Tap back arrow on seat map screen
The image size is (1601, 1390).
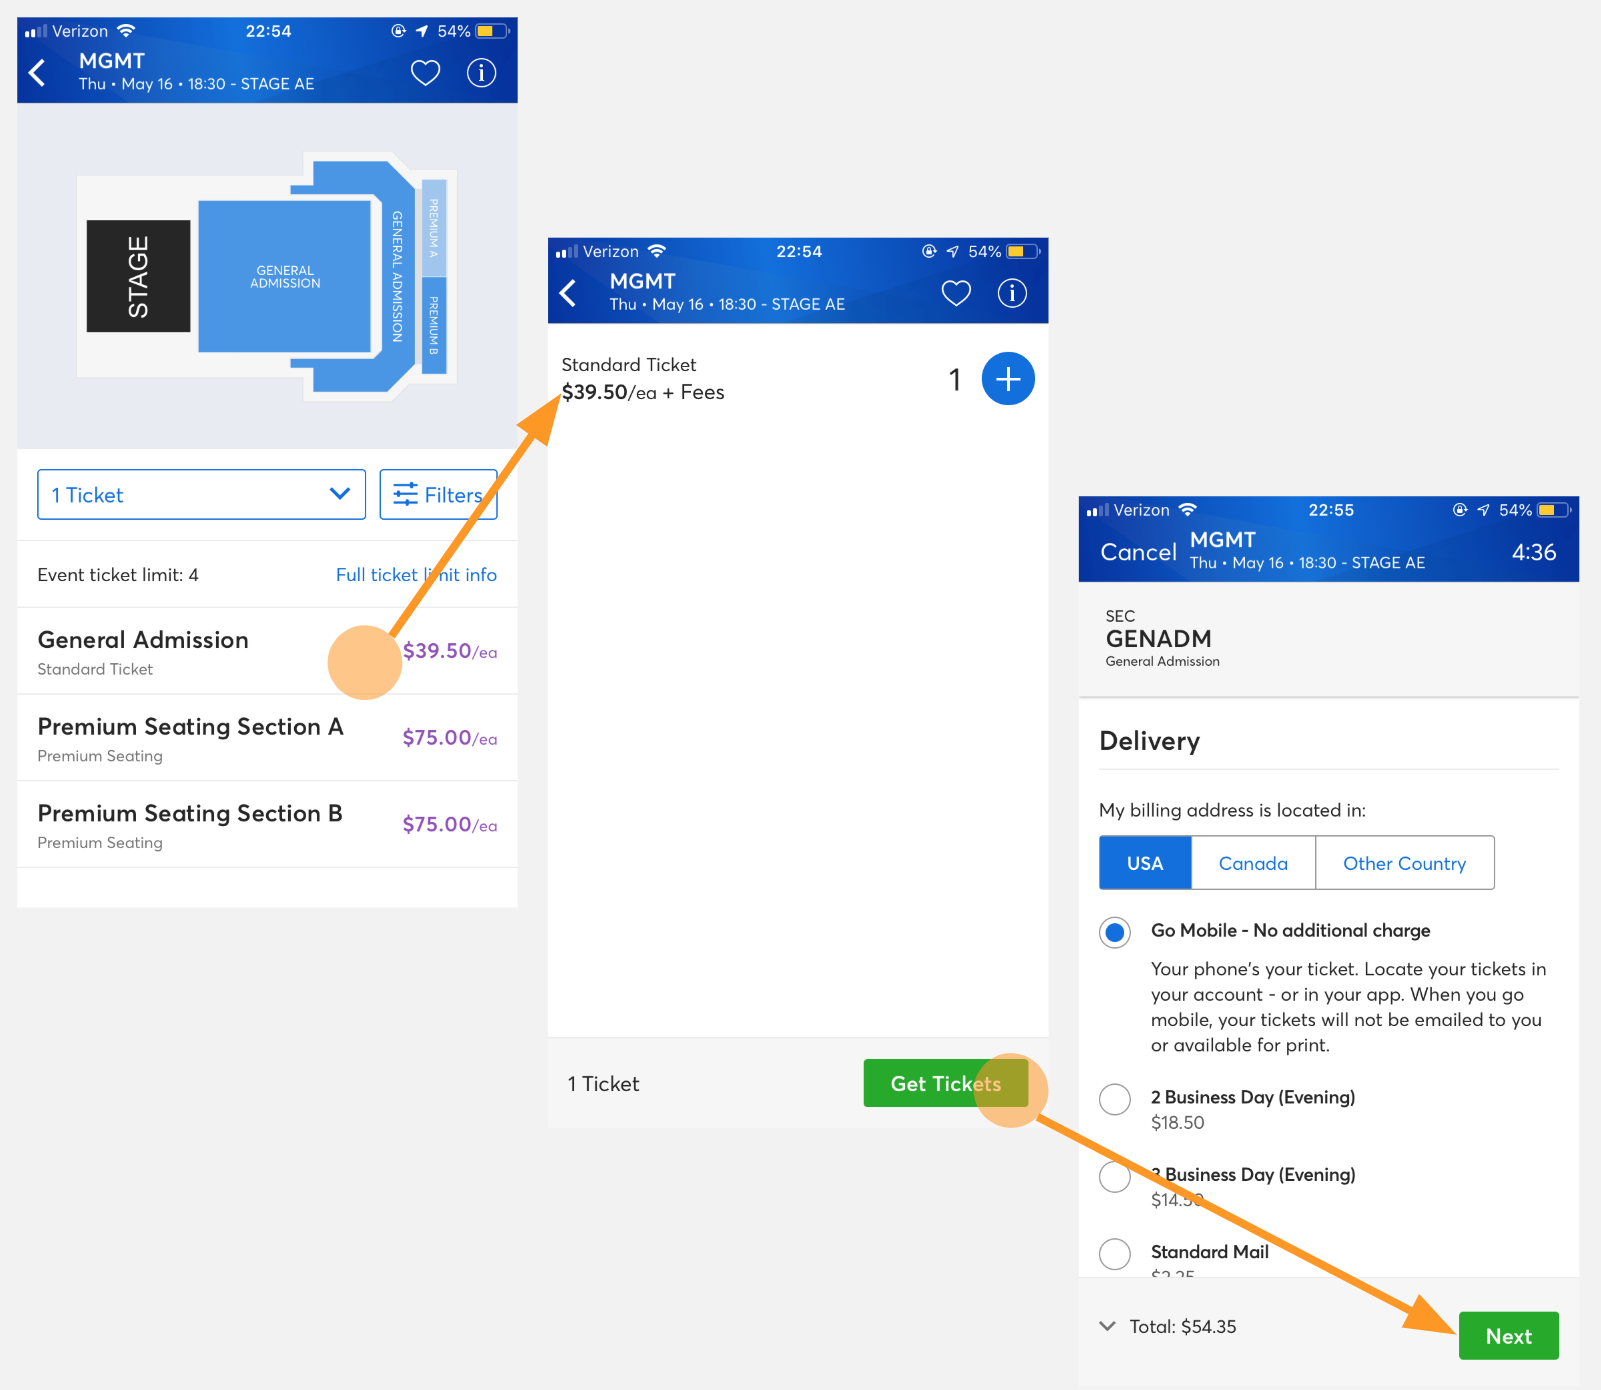[x=38, y=73]
